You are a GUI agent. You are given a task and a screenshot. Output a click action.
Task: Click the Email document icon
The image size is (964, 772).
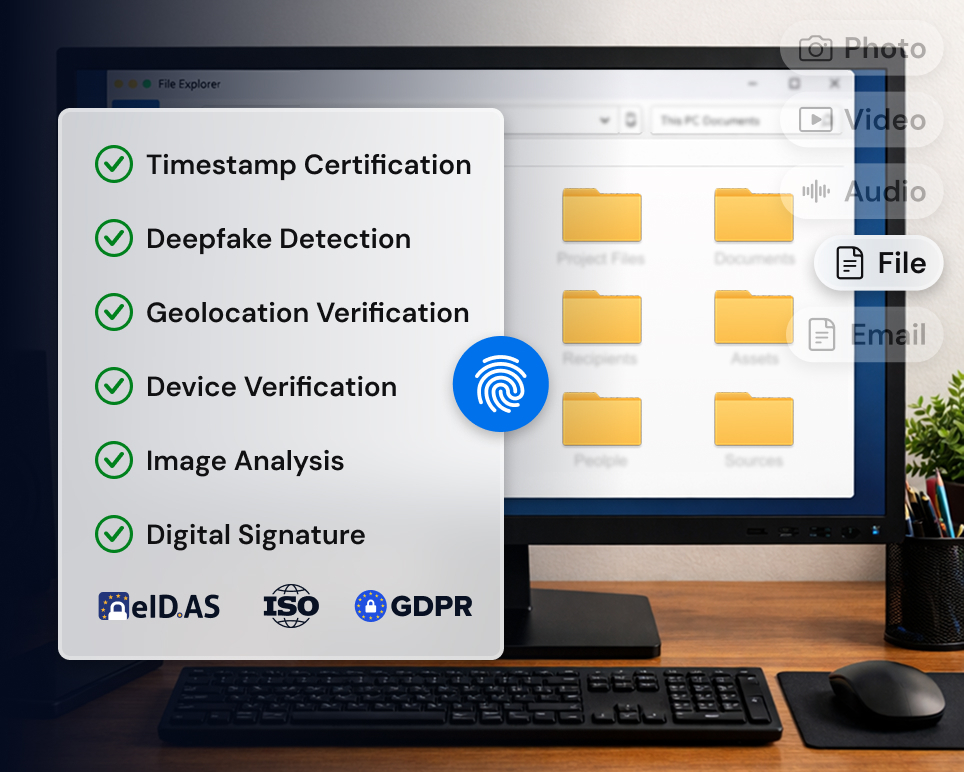(821, 335)
